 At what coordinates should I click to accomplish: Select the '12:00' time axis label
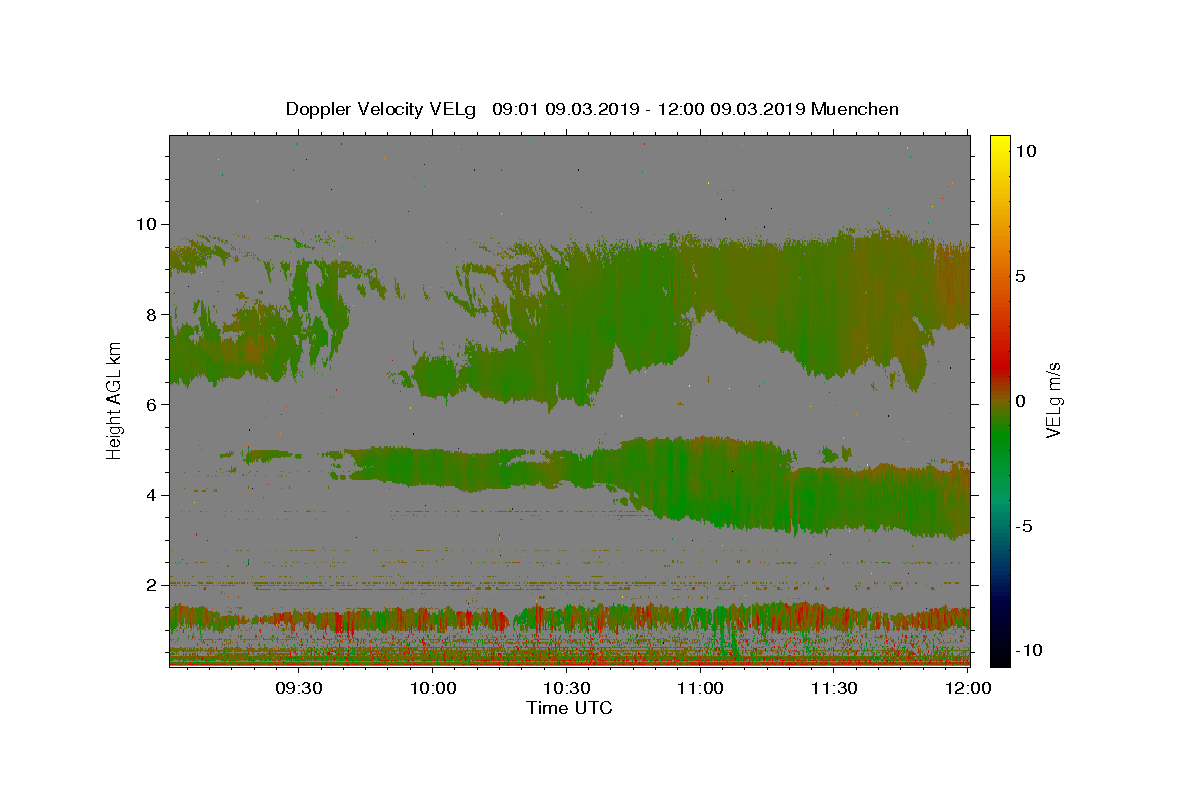click(968, 688)
